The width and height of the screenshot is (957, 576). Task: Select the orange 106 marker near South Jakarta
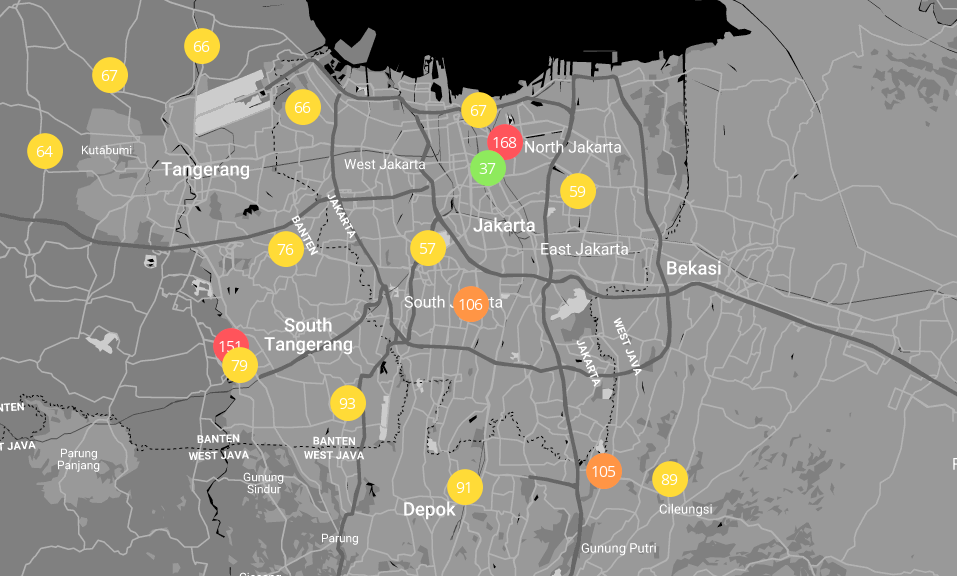(x=471, y=304)
